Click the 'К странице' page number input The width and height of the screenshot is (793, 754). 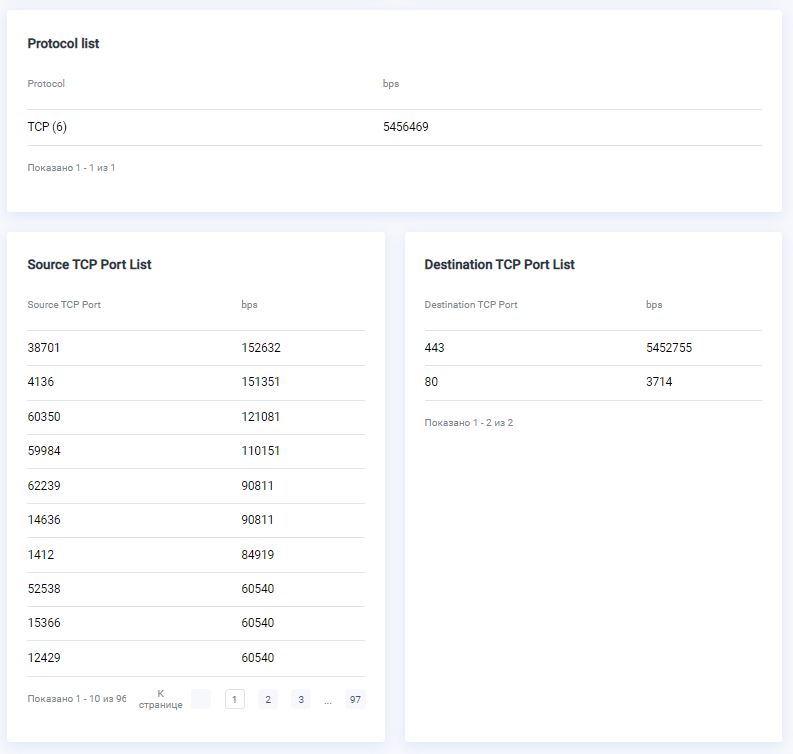tap(201, 700)
